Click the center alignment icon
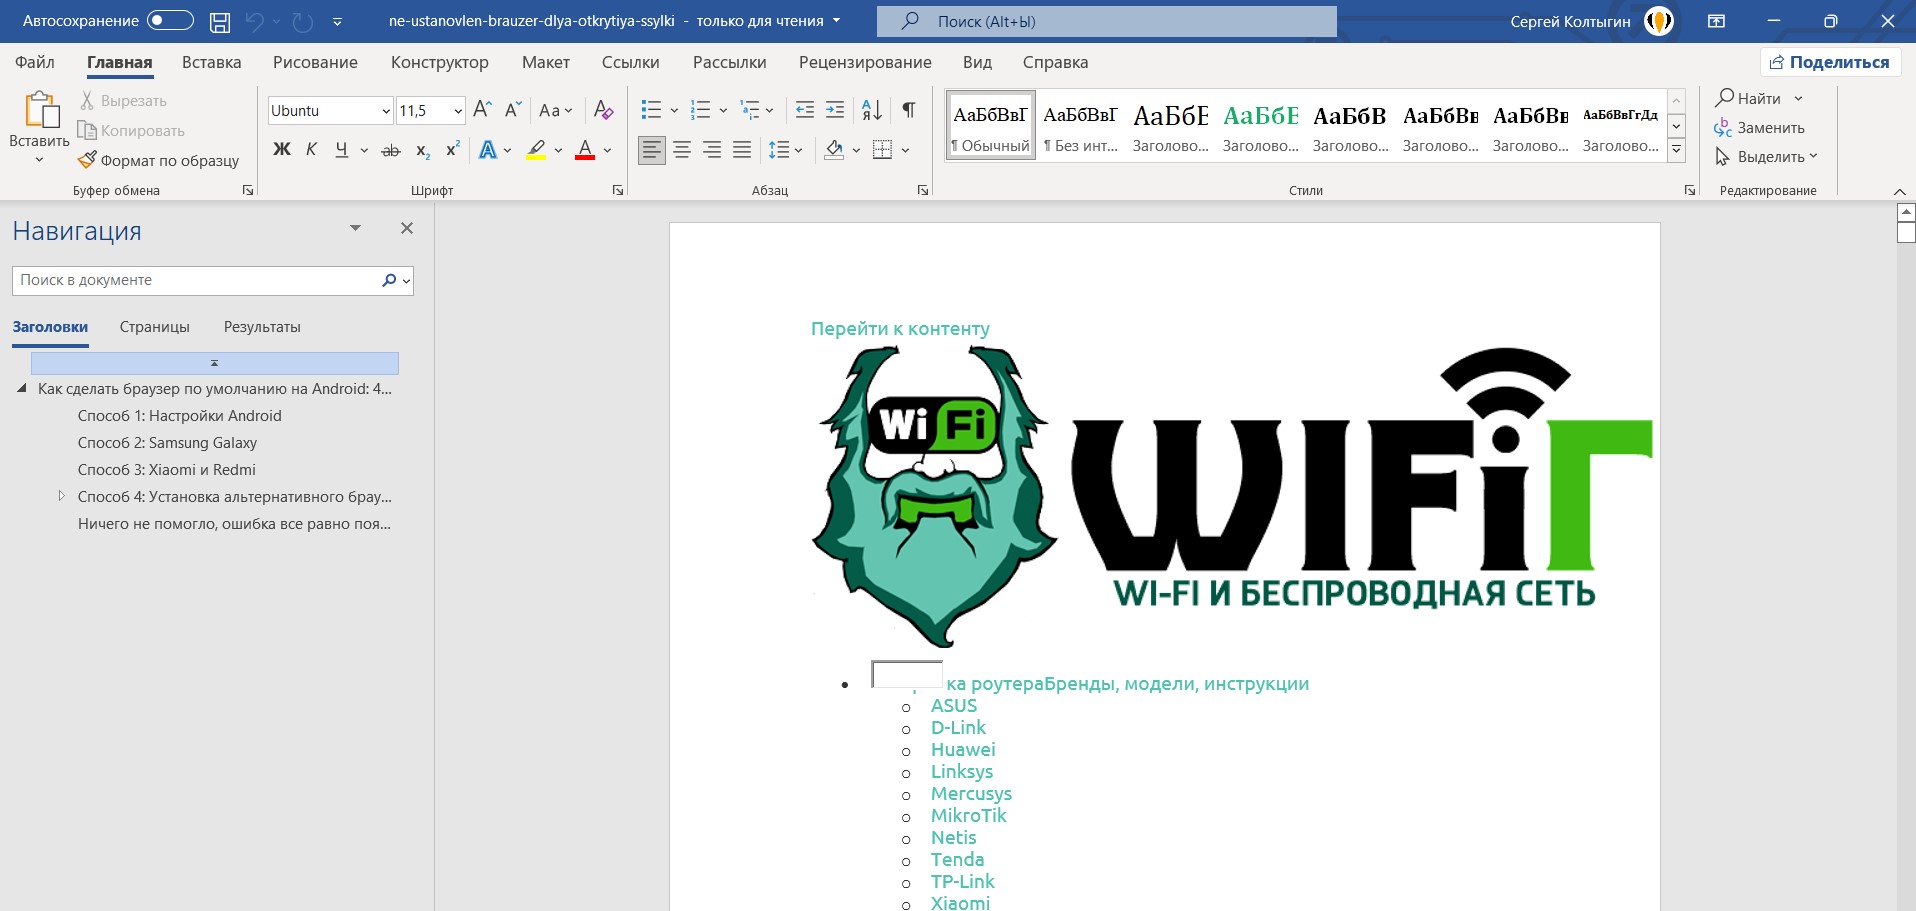This screenshot has height=911, width=1916. 682,150
